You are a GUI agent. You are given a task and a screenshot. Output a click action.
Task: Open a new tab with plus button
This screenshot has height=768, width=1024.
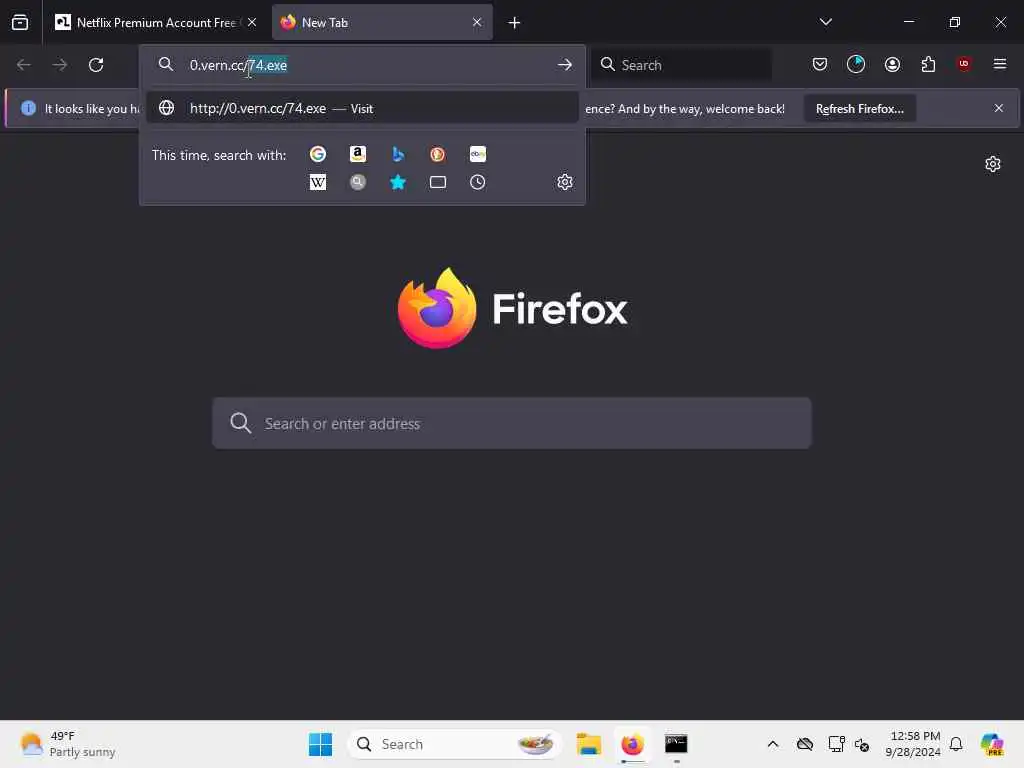pos(515,23)
